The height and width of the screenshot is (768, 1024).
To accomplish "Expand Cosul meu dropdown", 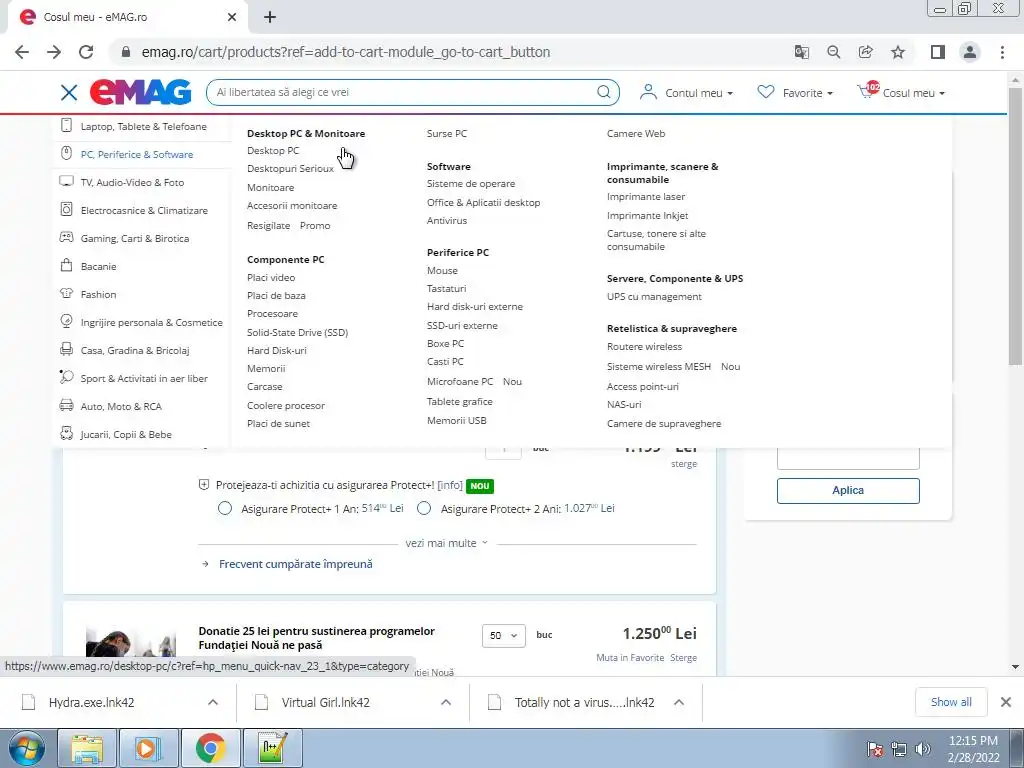I will 942,93.
